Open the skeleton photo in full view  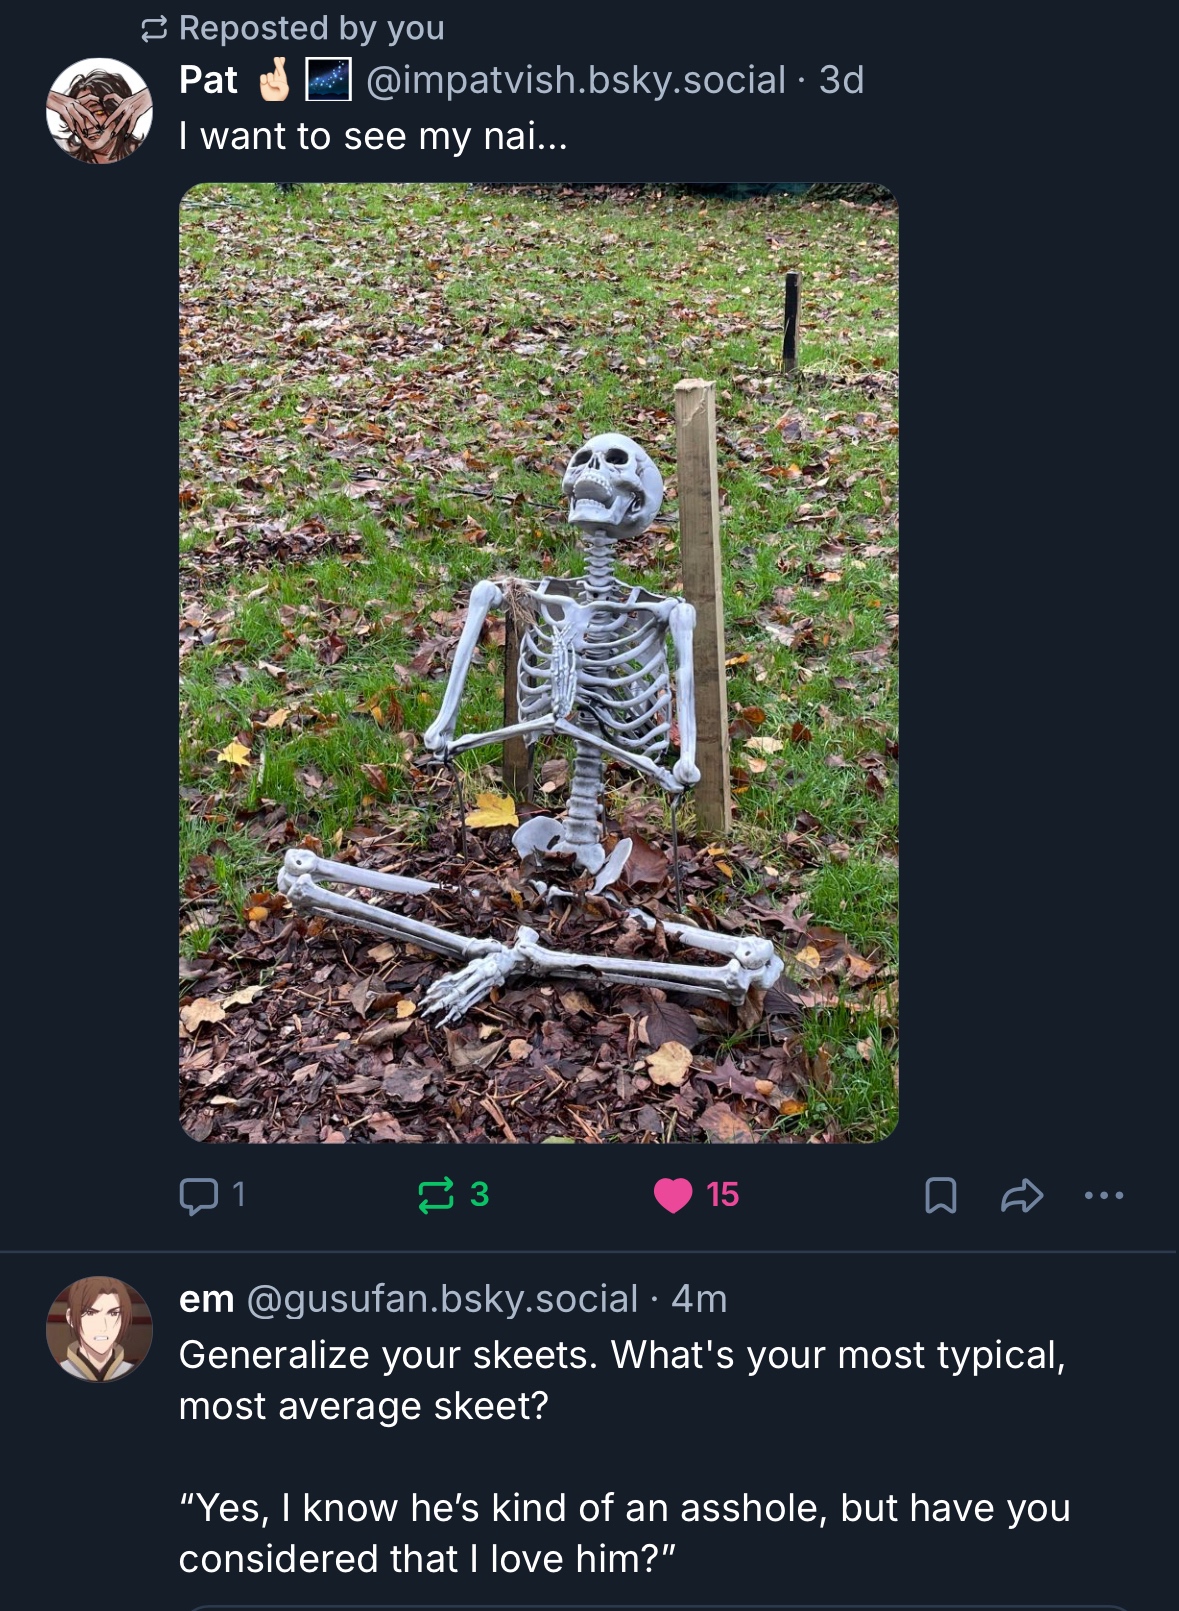(538, 662)
